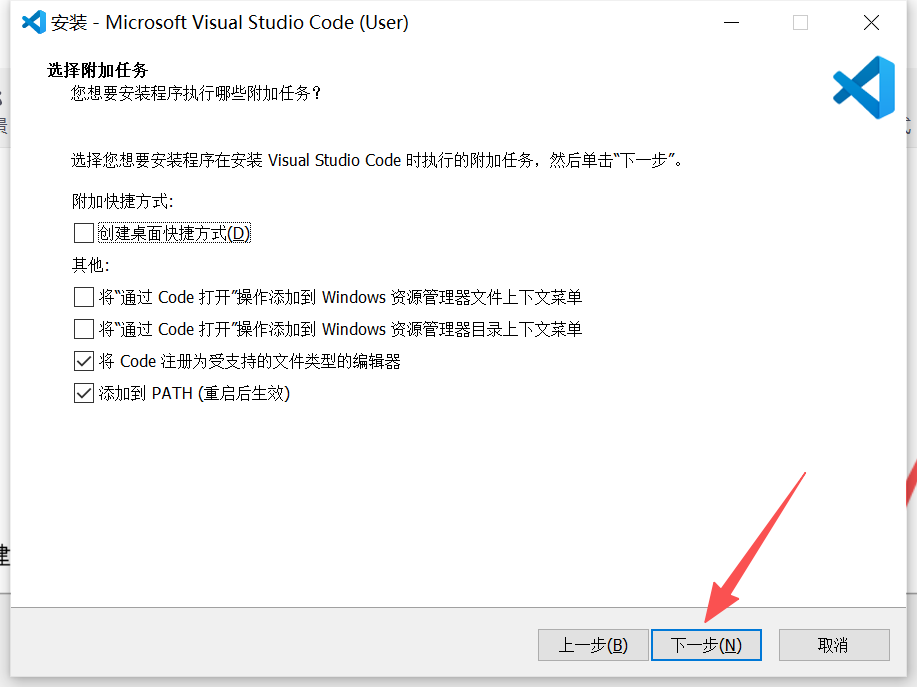Minimize the installer window
917x687 pixels.
tap(731, 23)
